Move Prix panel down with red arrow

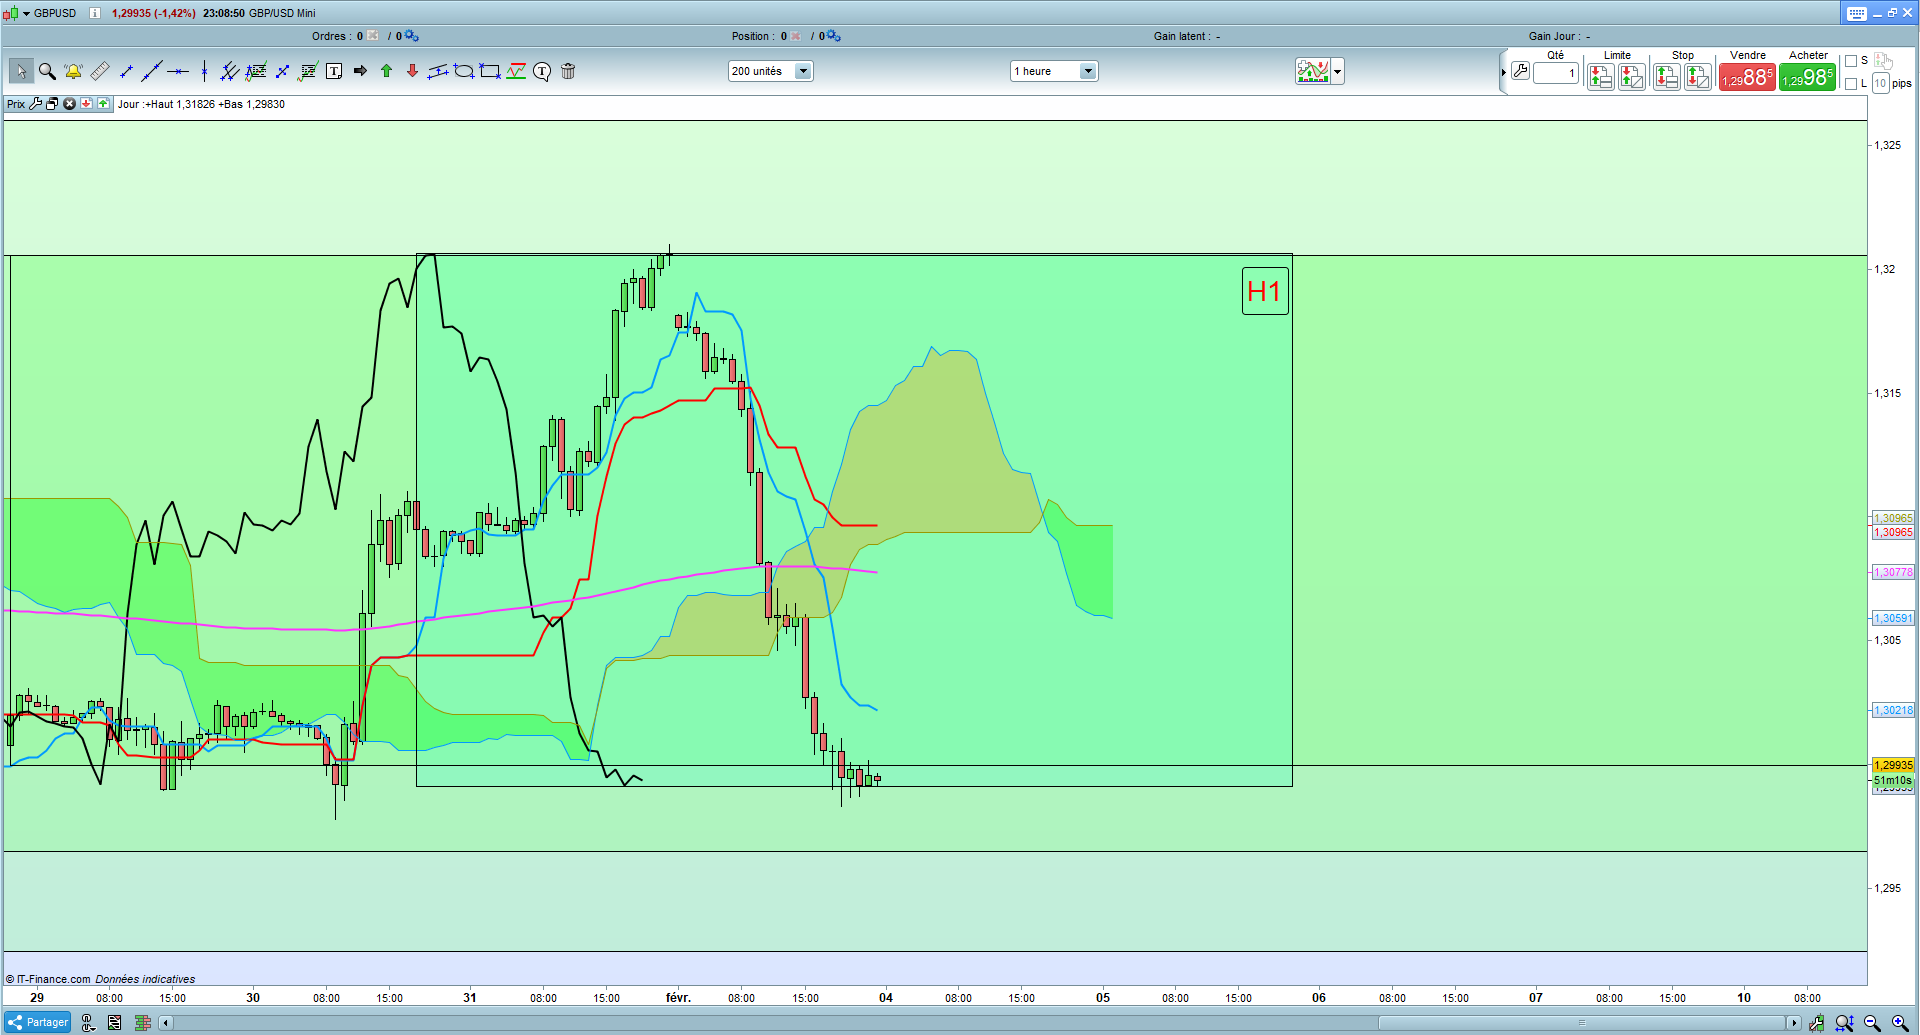pyautogui.click(x=87, y=104)
